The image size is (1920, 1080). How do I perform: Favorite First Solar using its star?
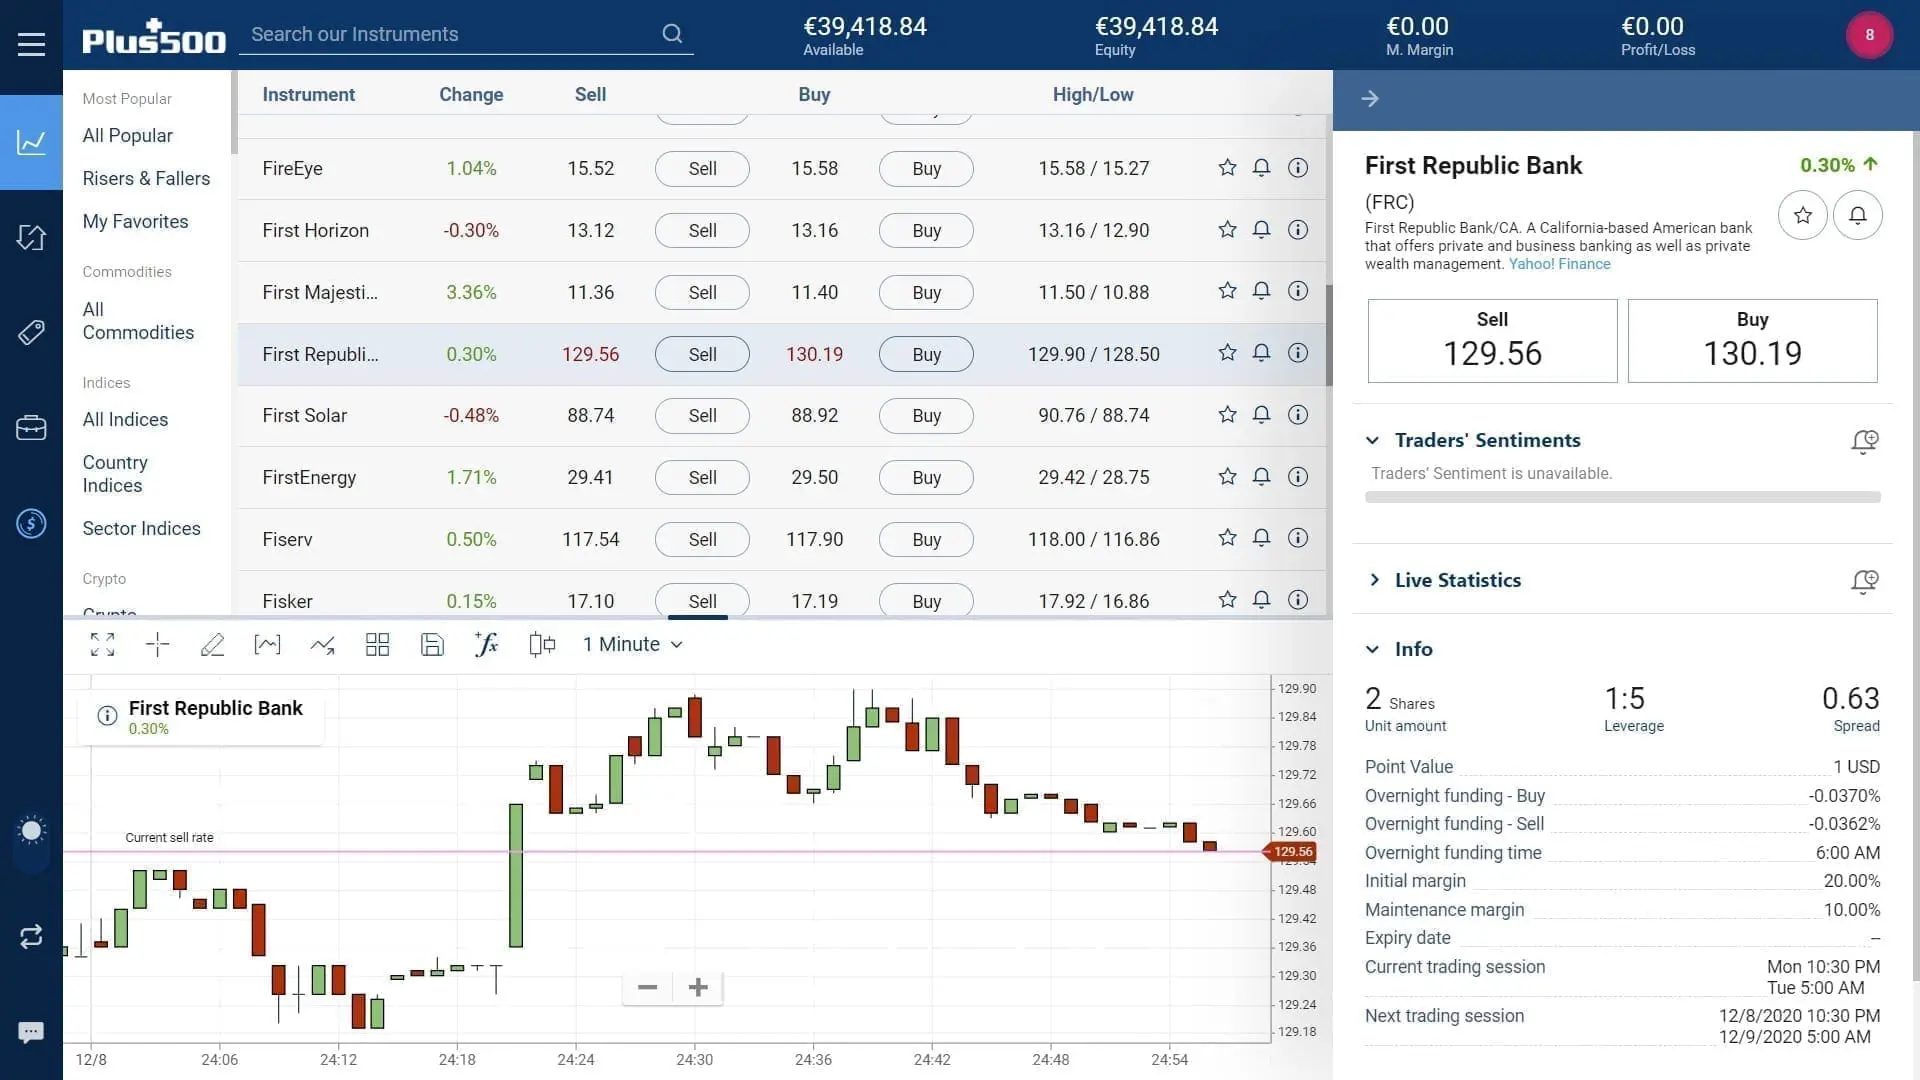pos(1227,415)
